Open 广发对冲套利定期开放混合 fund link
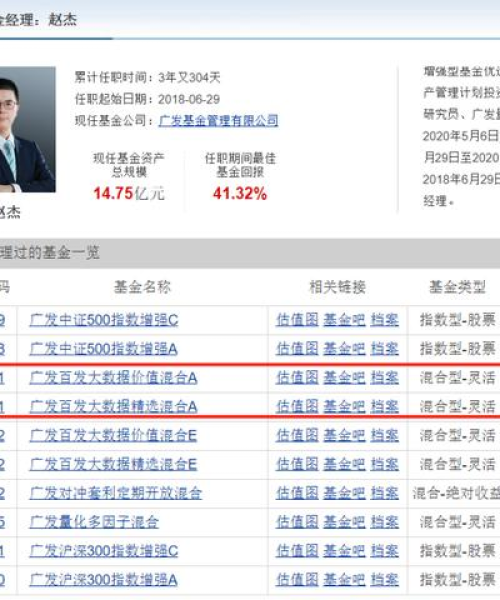Screen dimensions: 500x600 pos(116,493)
